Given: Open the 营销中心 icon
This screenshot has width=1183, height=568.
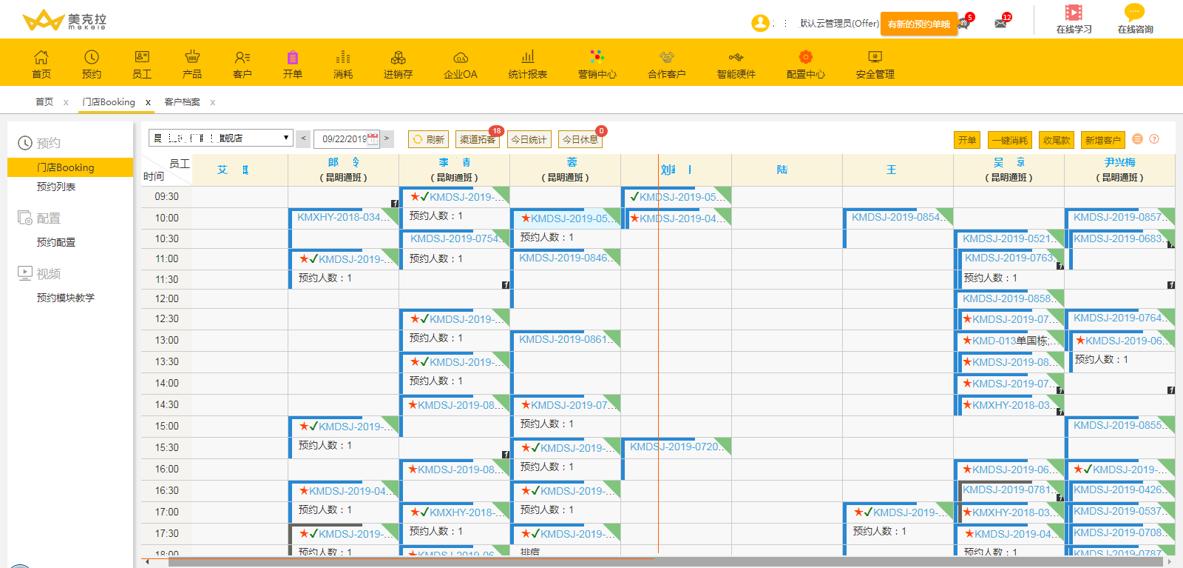Looking at the screenshot, I should click(x=597, y=58).
